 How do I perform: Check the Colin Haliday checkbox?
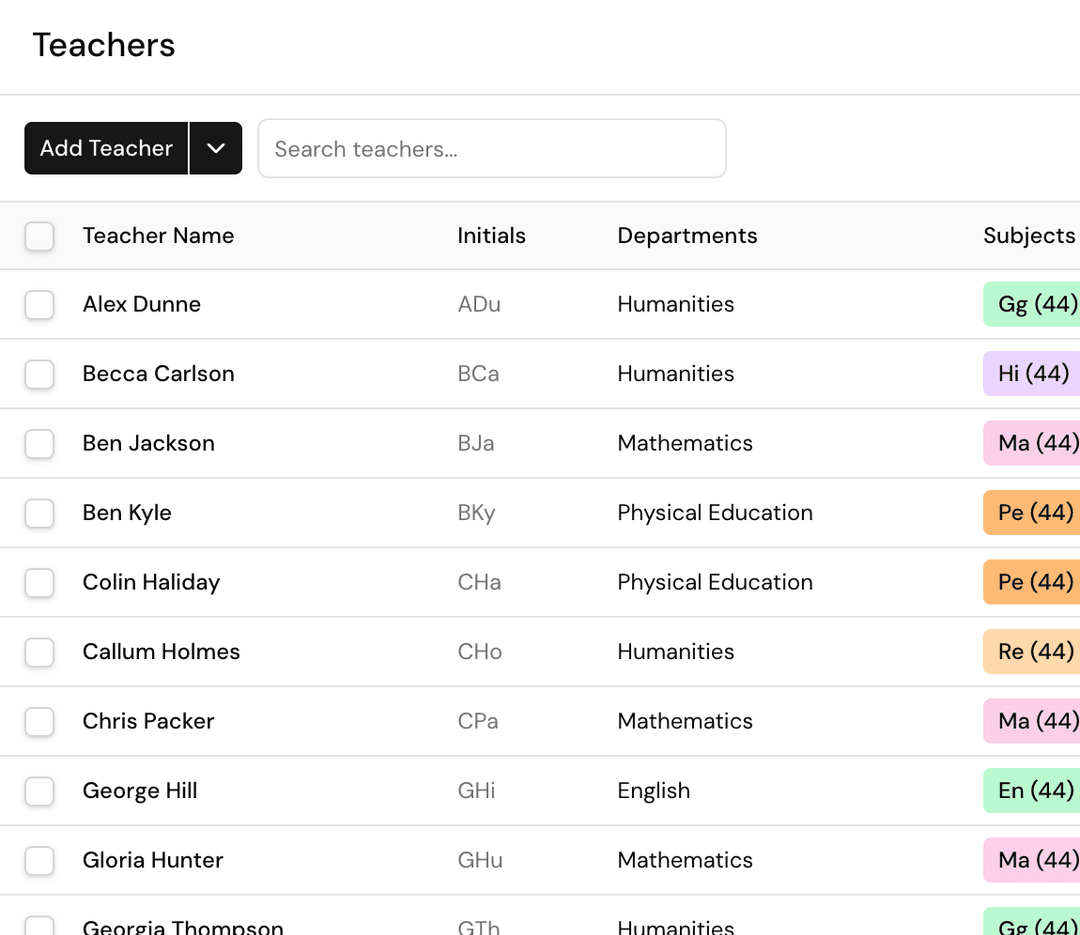39,583
